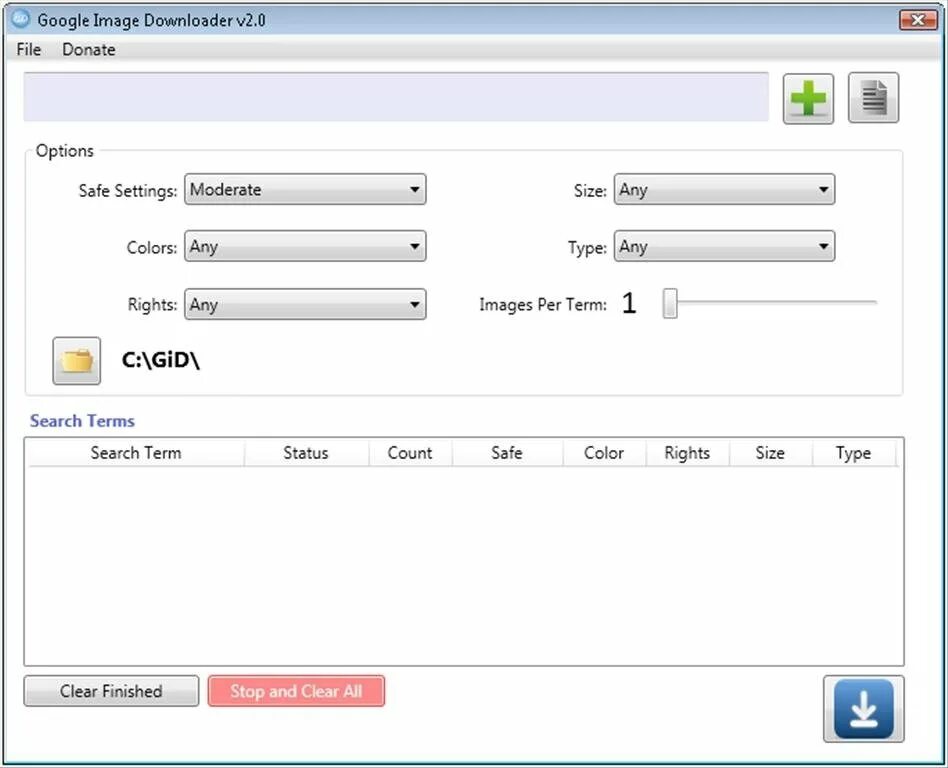This screenshot has width=948, height=768.
Task: Click the green plus add-term icon
Action: coord(808,99)
